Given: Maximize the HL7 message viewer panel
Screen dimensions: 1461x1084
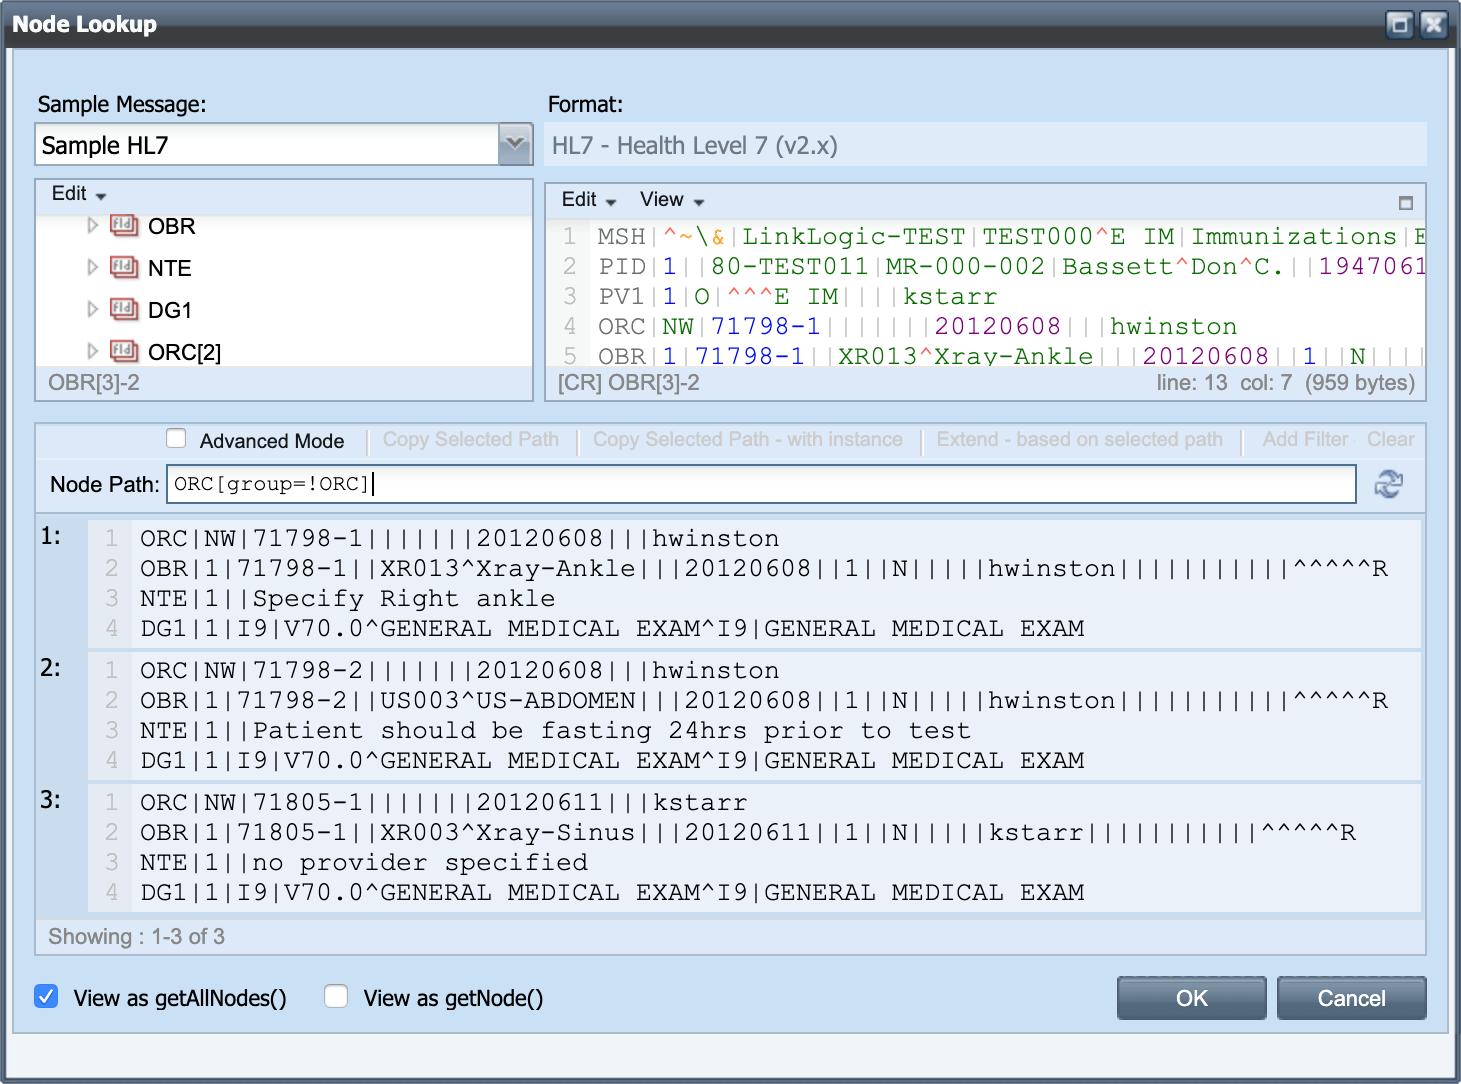Looking at the screenshot, I should [x=1406, y=202].
